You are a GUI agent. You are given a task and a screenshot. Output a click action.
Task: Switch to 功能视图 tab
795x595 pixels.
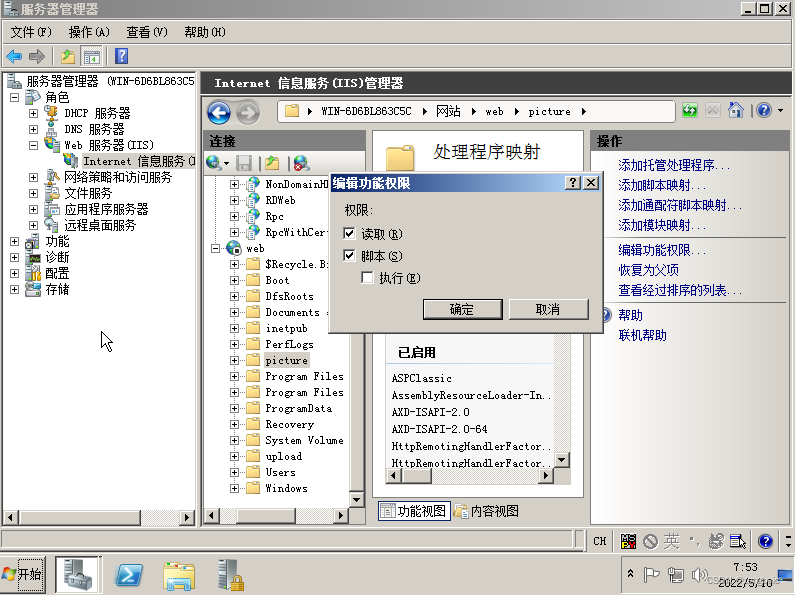pos(414,511)
